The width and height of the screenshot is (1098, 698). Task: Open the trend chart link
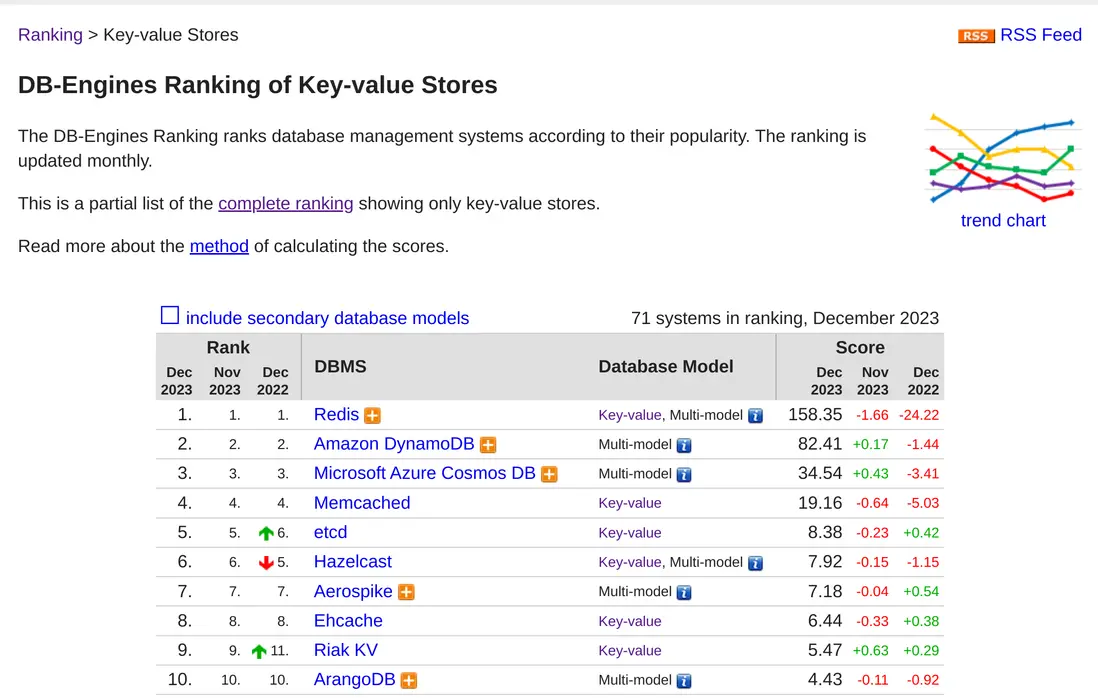pos(1003,220)
